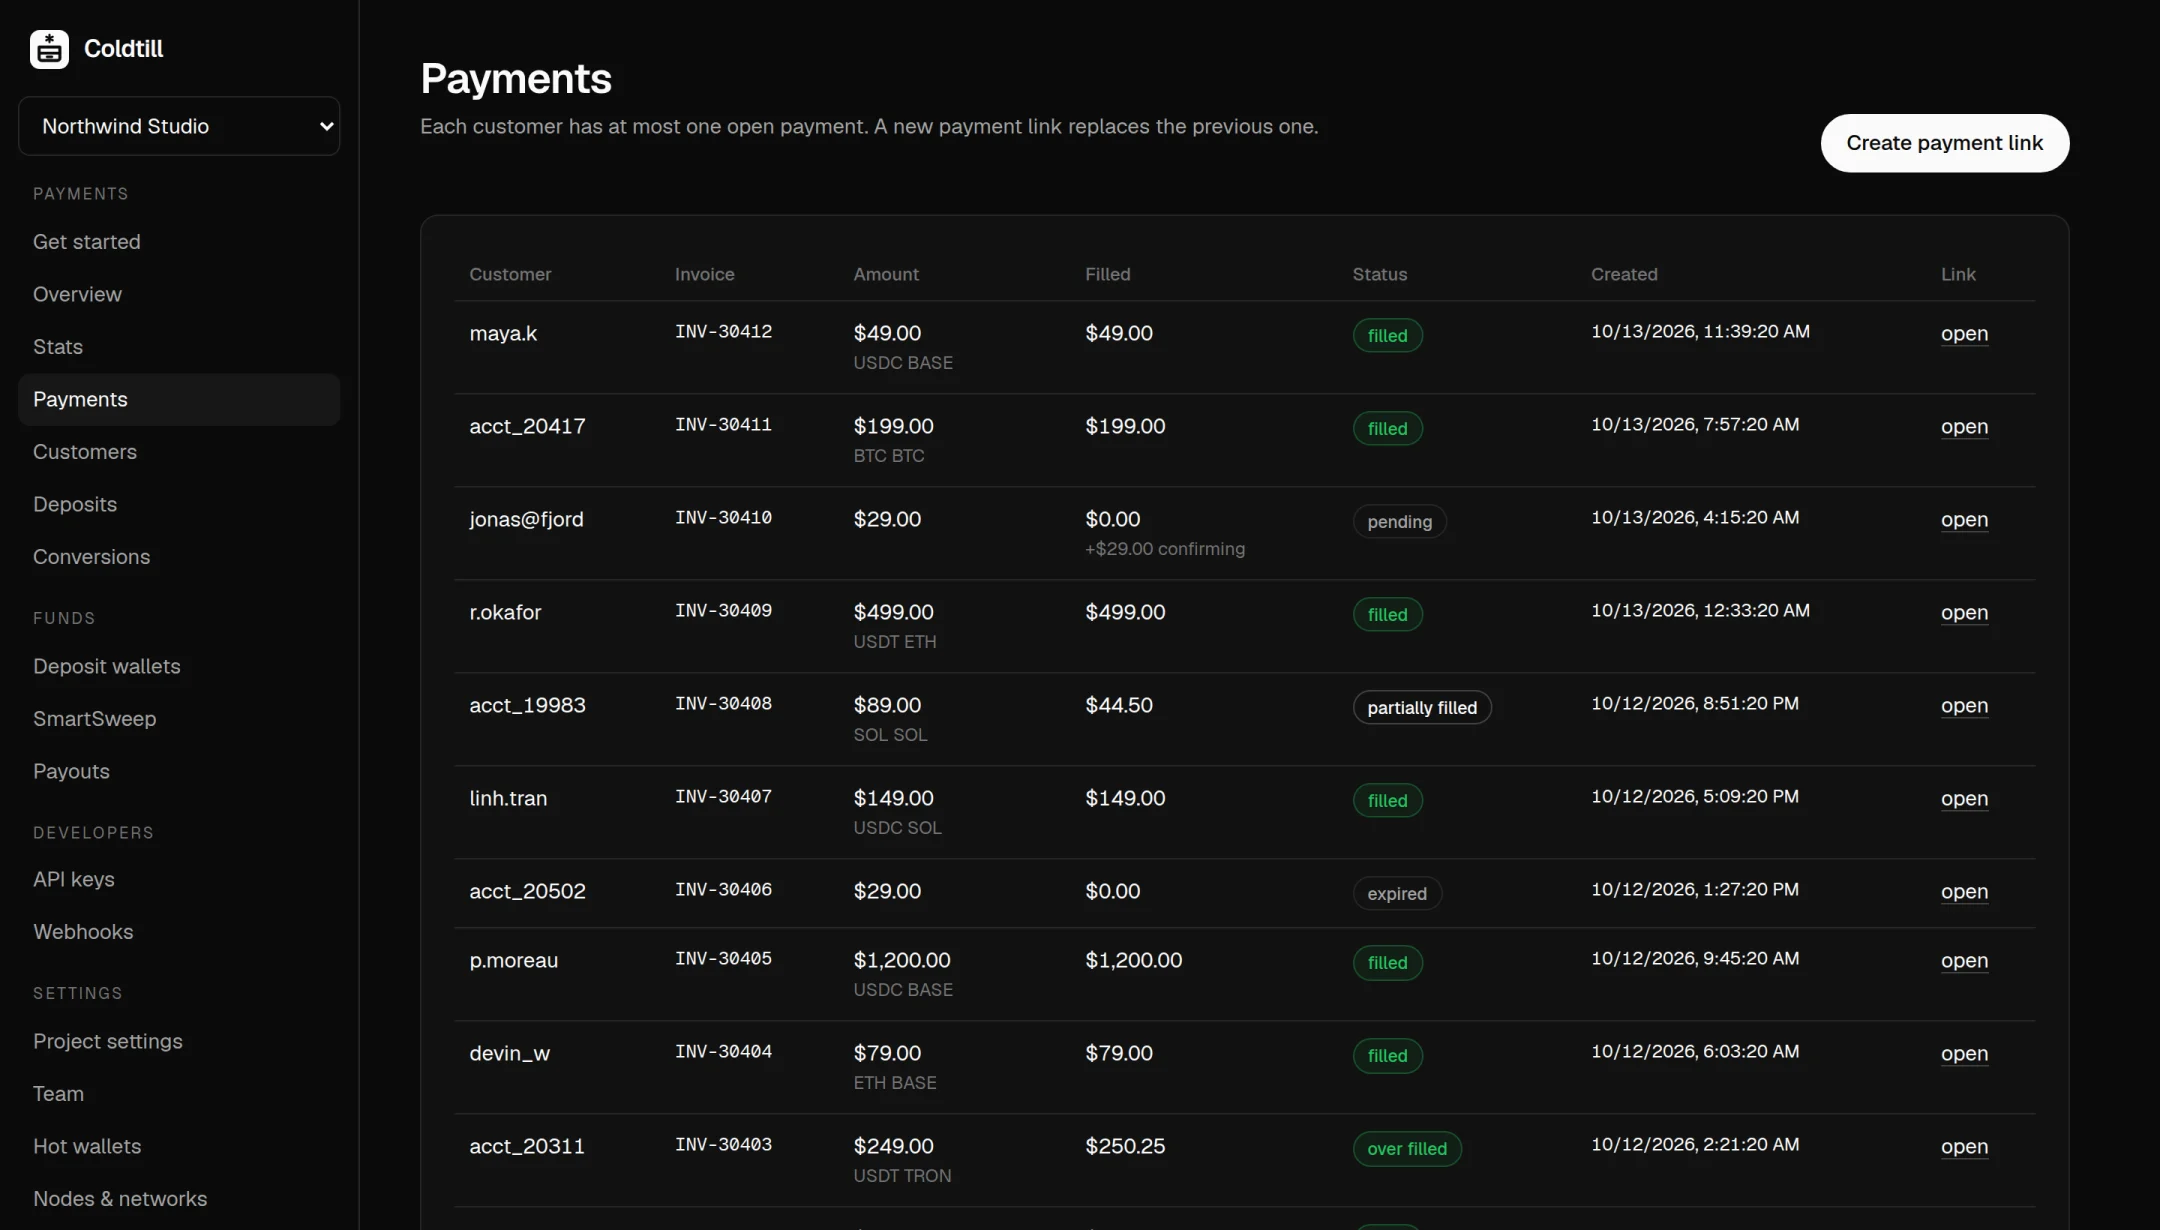
Task: Click the $250.25 filled amount
Action: pos(1125,1147)
